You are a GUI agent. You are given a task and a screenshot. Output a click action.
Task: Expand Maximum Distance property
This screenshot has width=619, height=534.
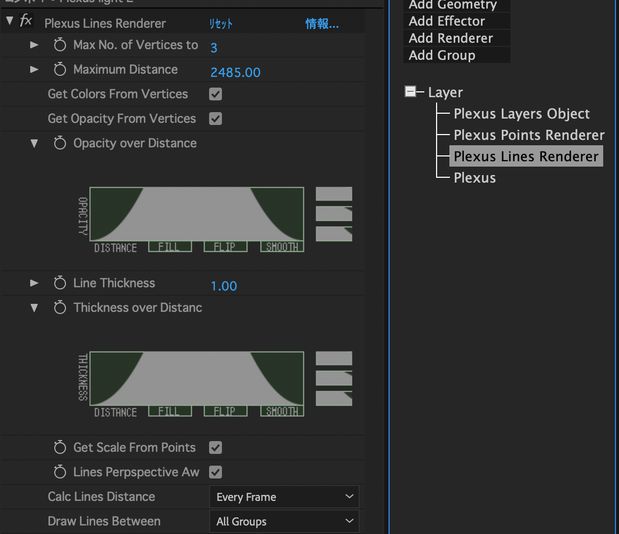point(34,69)
